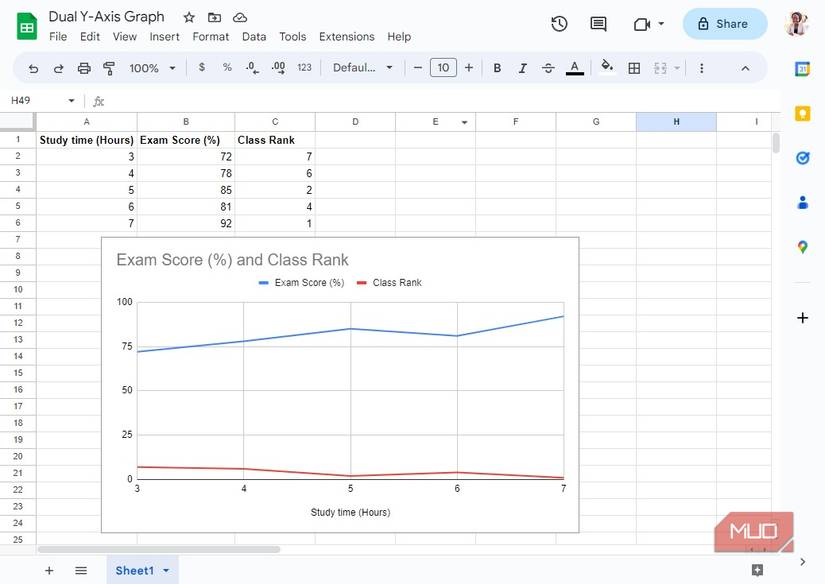Open the Extensions menu
Screen dimensions: 825x584
pyautogui.click(x=346, y=36)
